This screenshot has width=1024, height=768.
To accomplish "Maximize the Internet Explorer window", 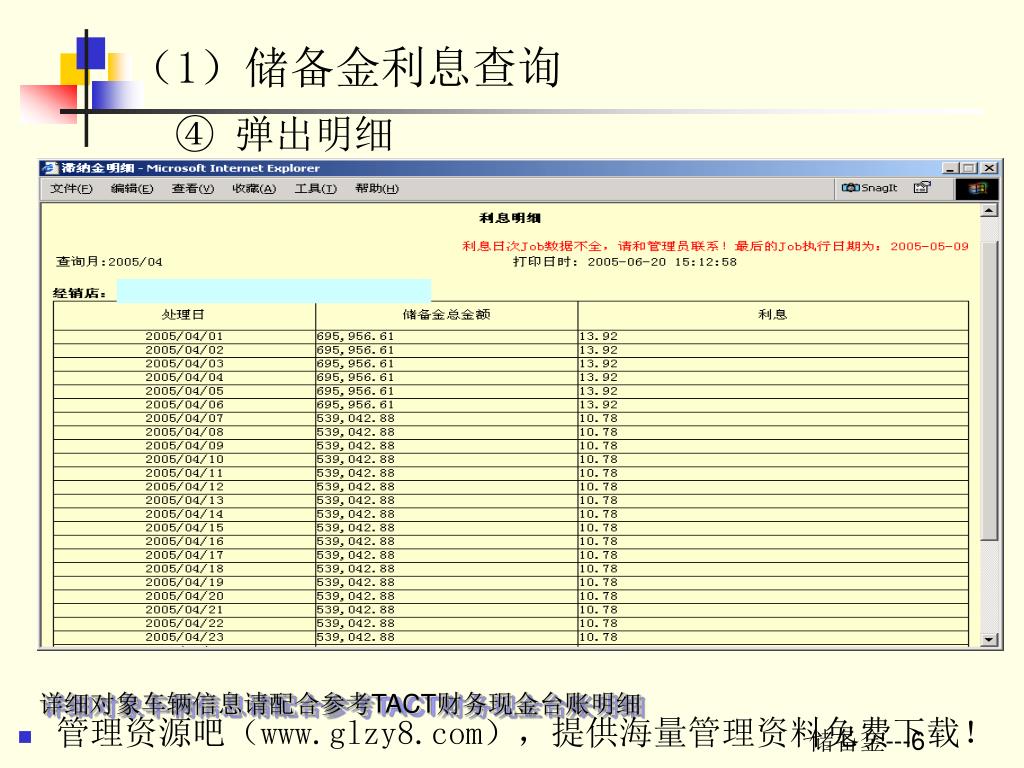I will [x=969, y=168].
